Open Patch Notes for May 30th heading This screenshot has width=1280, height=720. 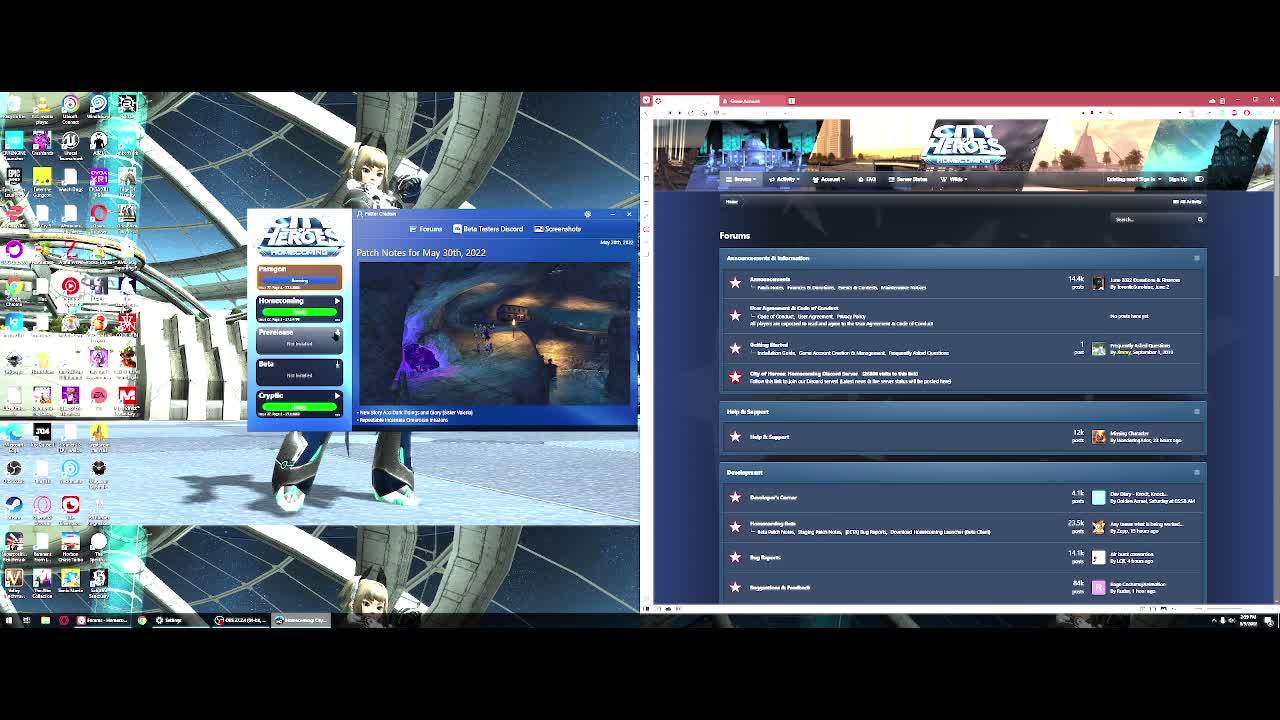pyautogui.click(x=421, y=252)
